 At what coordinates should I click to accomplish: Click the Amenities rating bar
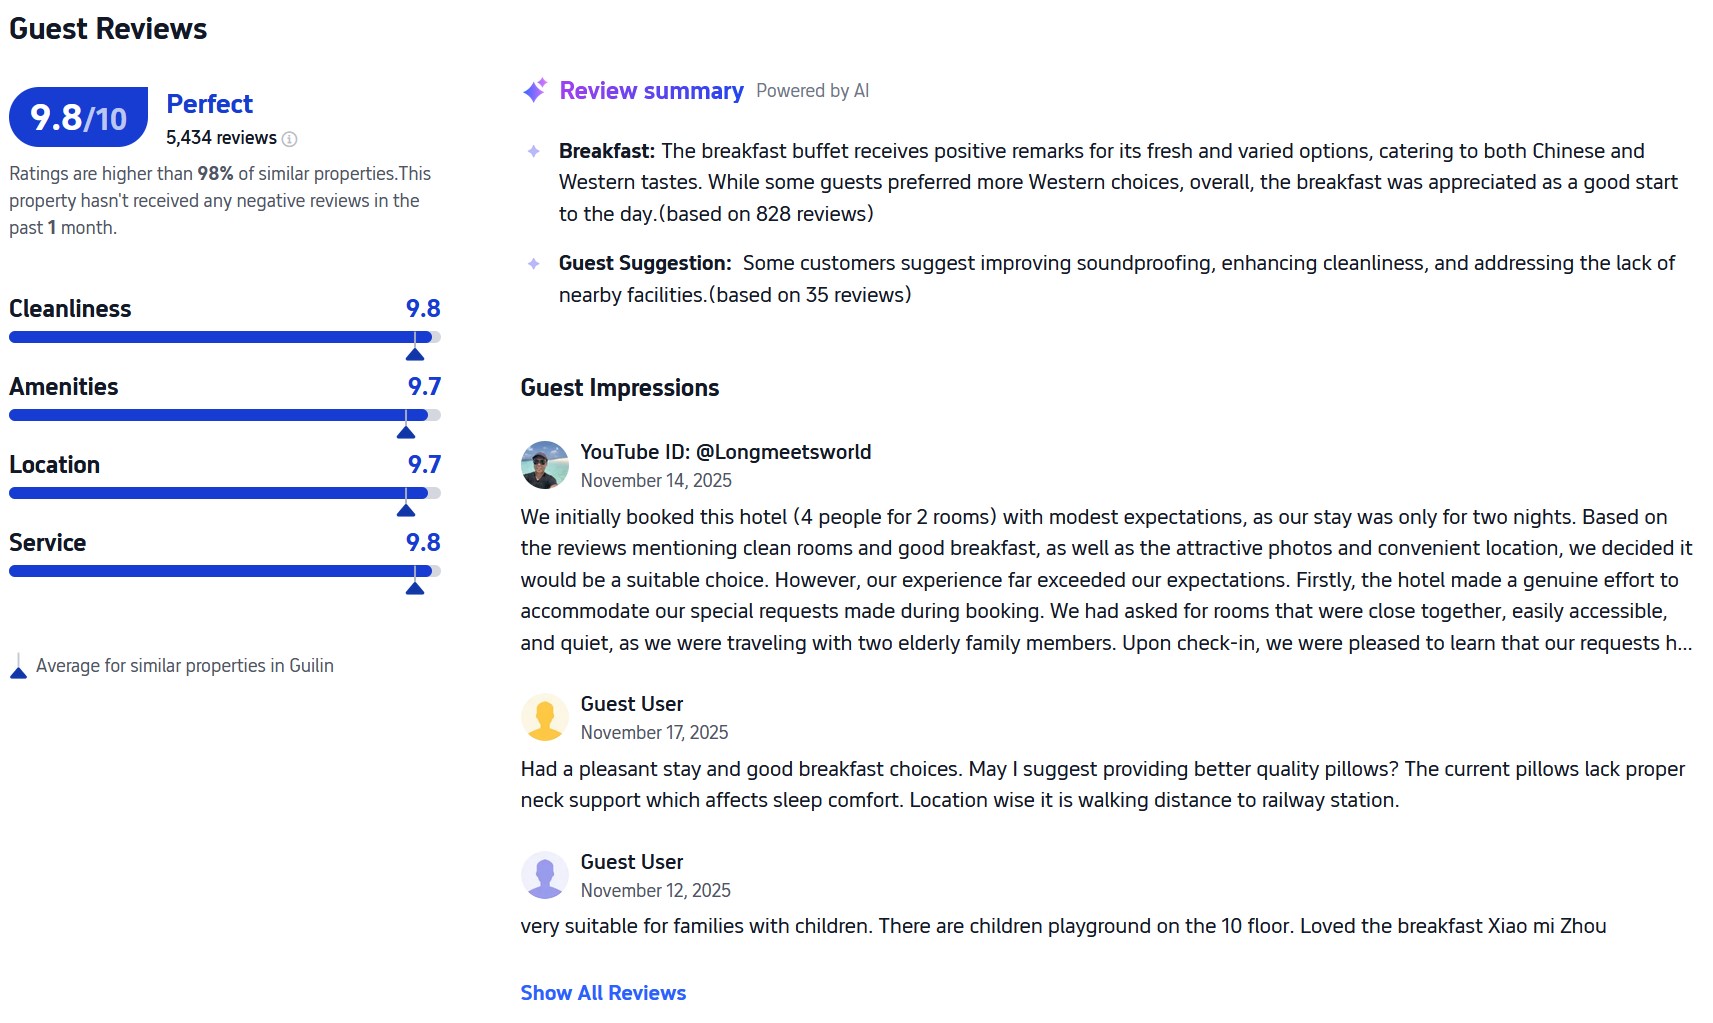[x=224, y=415]
